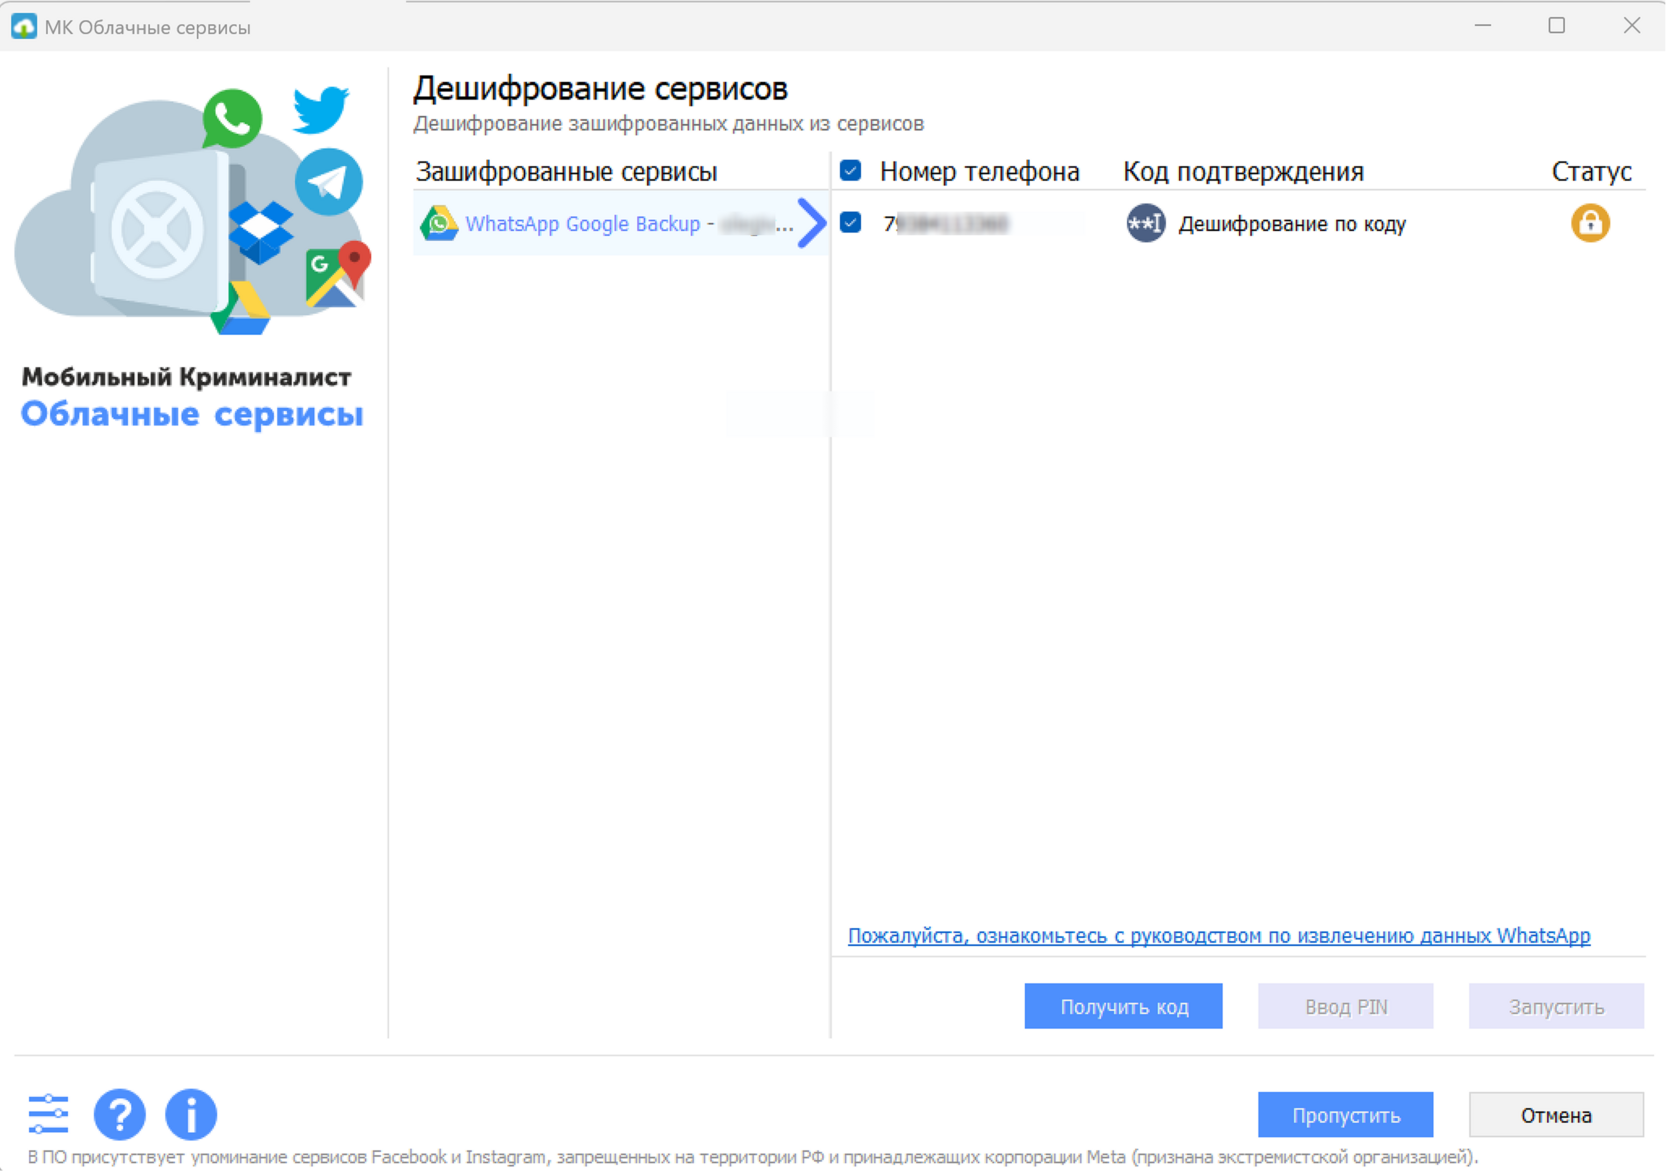Expand WhatsApp Google Backup with blue chevron
This screenshot has width=1680, height=1173.
point(812,223)
